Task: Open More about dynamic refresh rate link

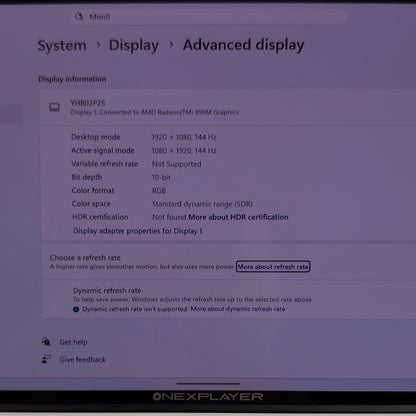Action: [238, 309]
